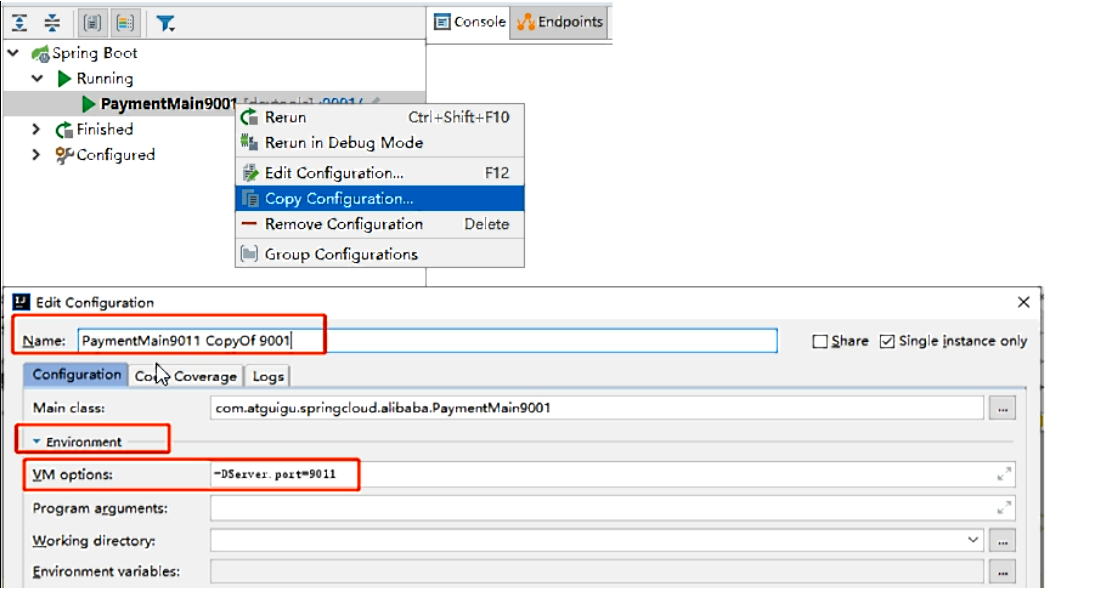Screen dimensions: 1111x593
Task: Switch to the Console tab
Action: click(x=469, y=22)
